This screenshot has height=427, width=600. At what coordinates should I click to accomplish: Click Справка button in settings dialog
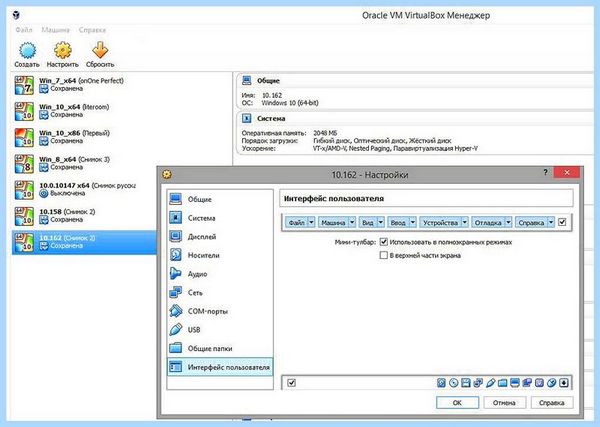tap(552, 403)
